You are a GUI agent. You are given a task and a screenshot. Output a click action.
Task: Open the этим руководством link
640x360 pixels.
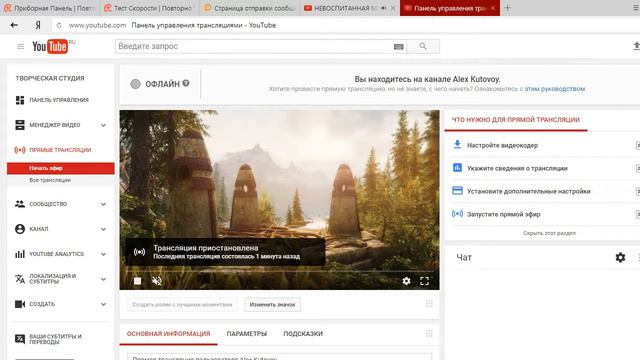pos(555,89)
